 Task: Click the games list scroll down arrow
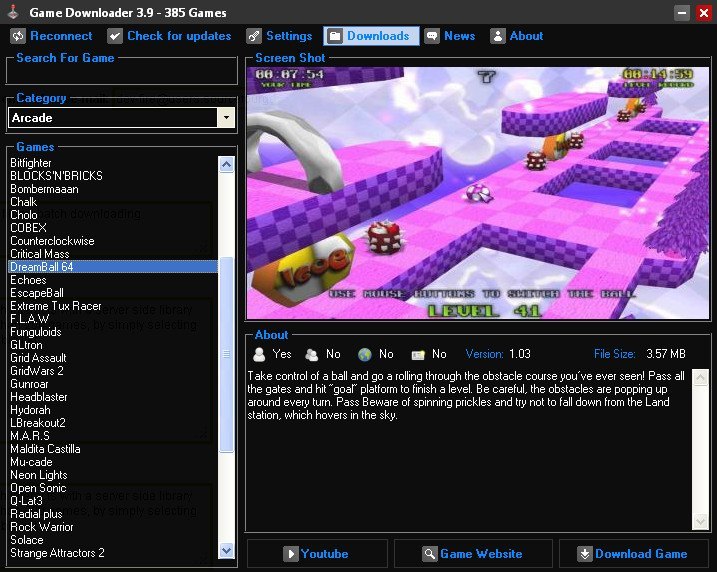226,551
